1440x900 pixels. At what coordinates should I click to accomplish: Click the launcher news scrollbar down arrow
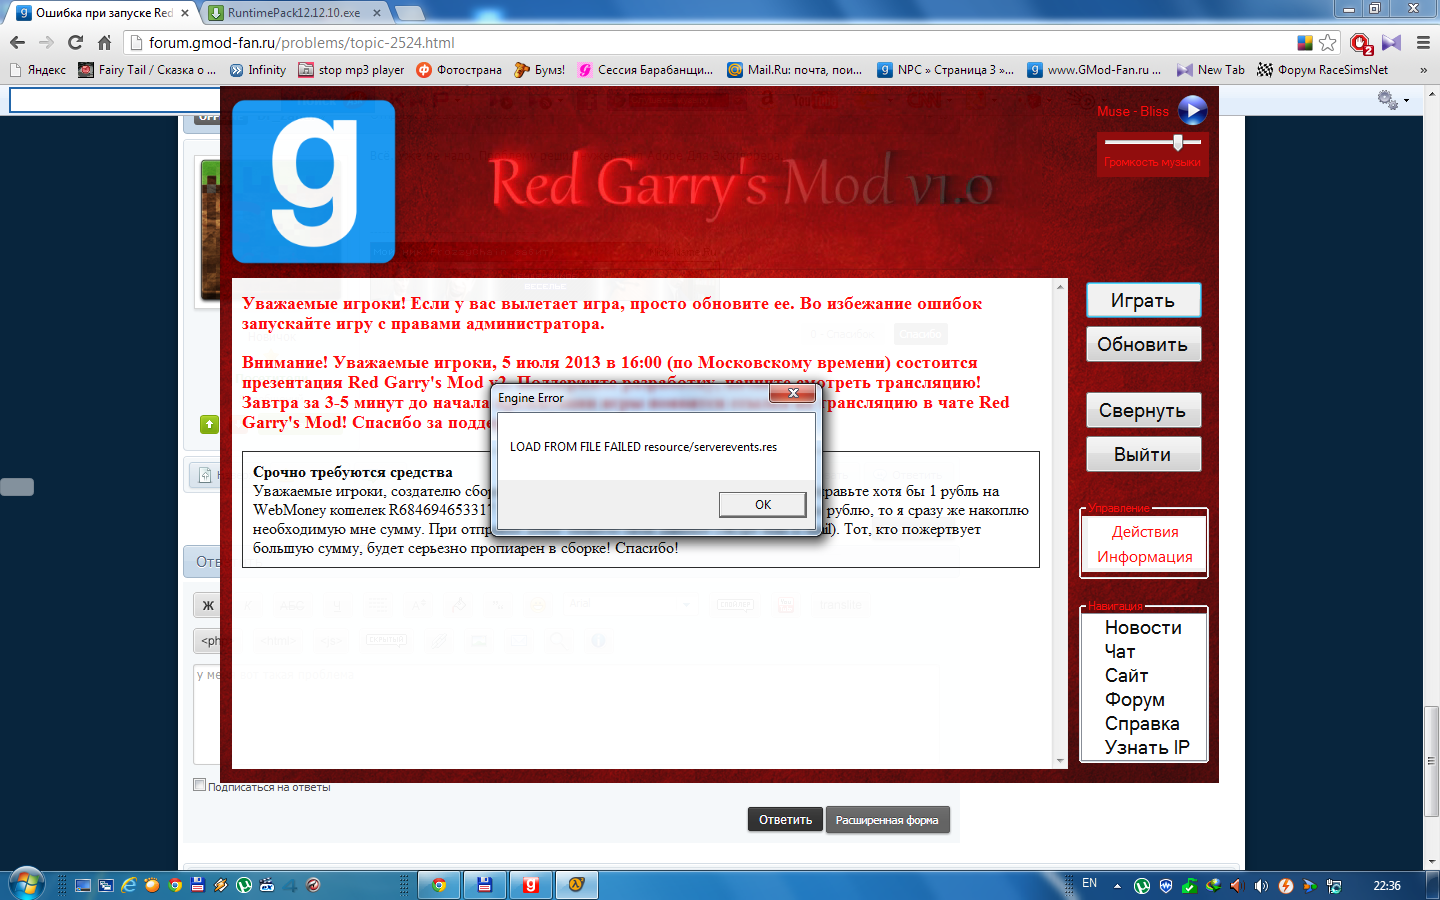pos(1060,761)
